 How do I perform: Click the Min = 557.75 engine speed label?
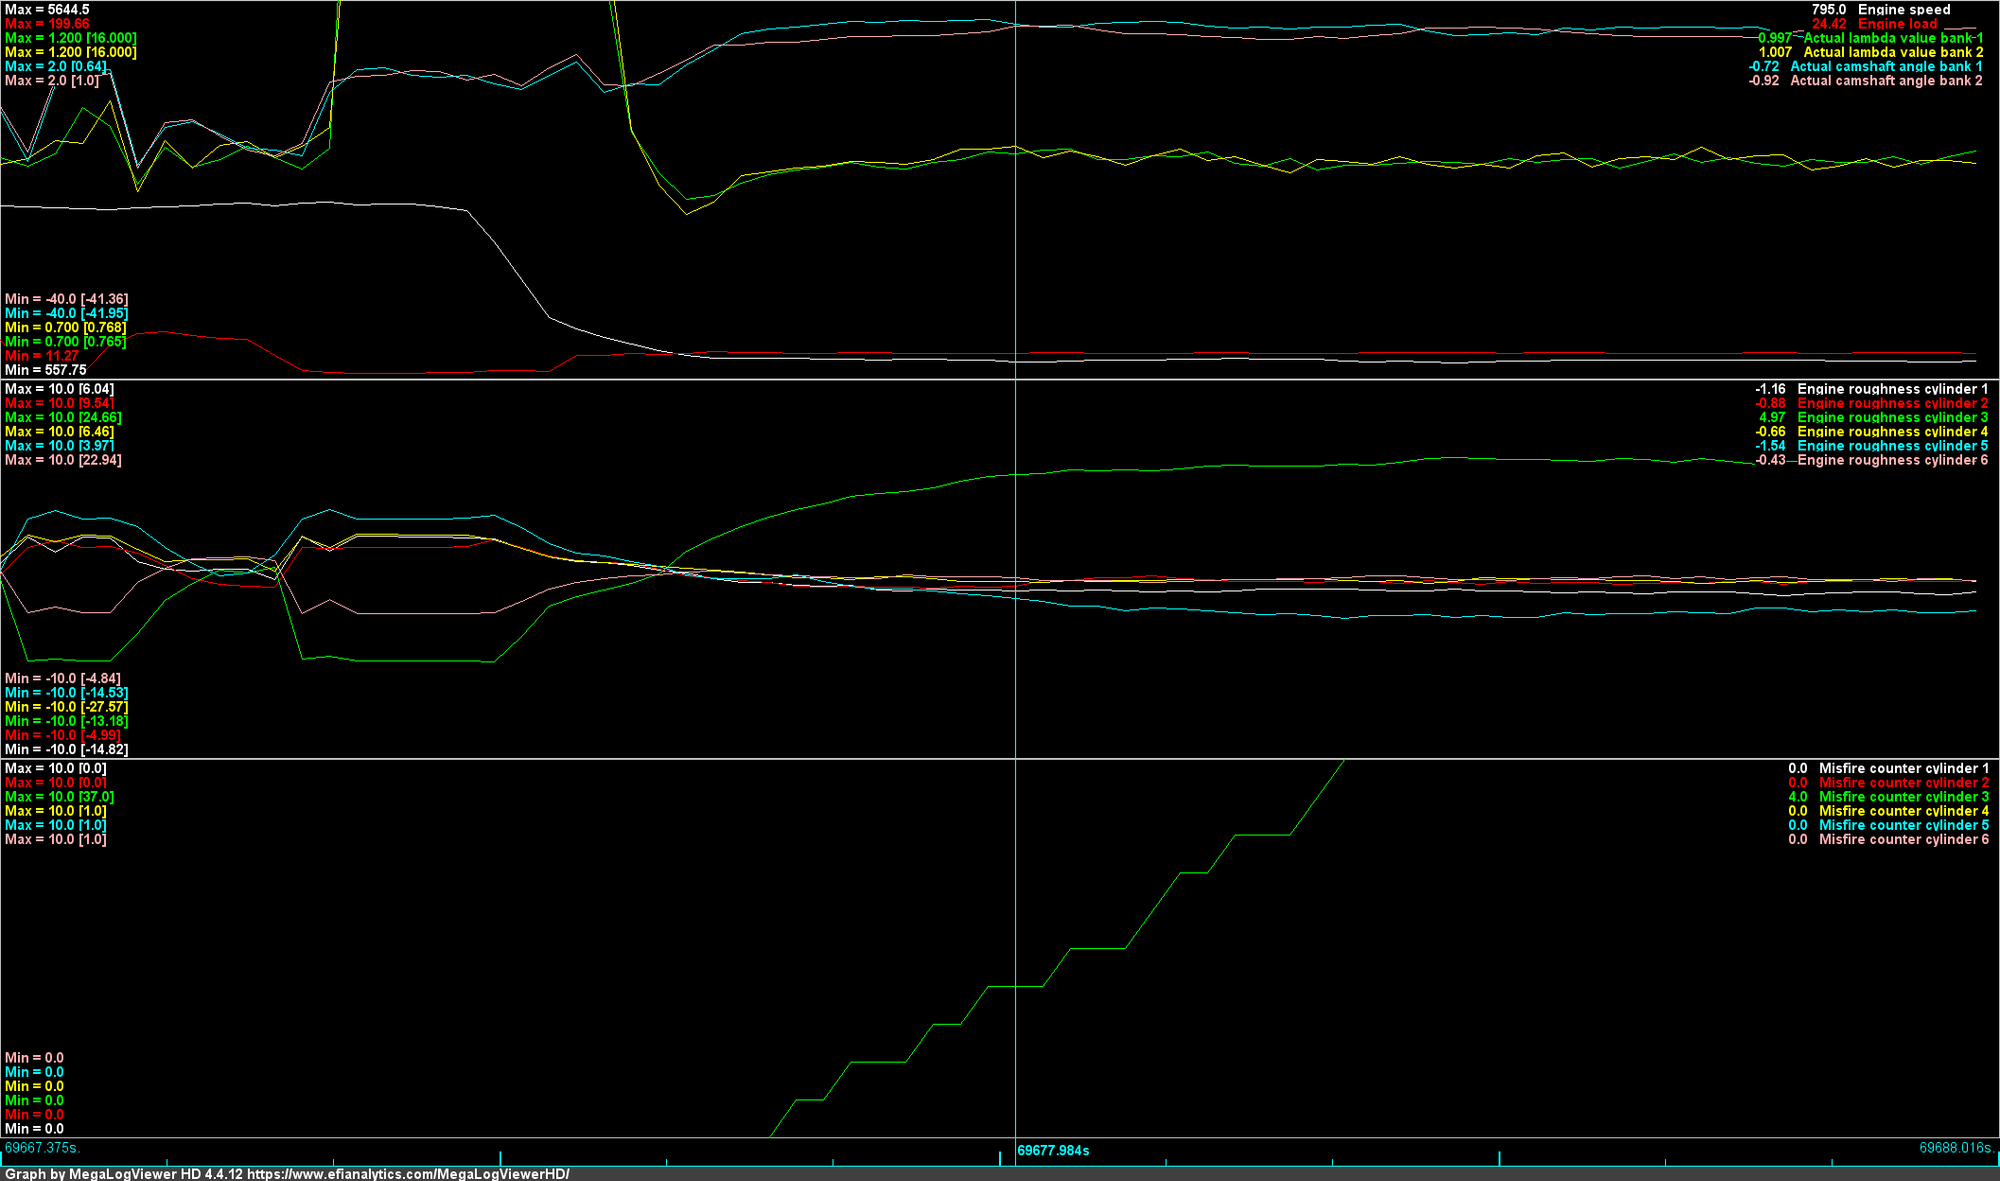pyautogui.click(x=45, y=370)
